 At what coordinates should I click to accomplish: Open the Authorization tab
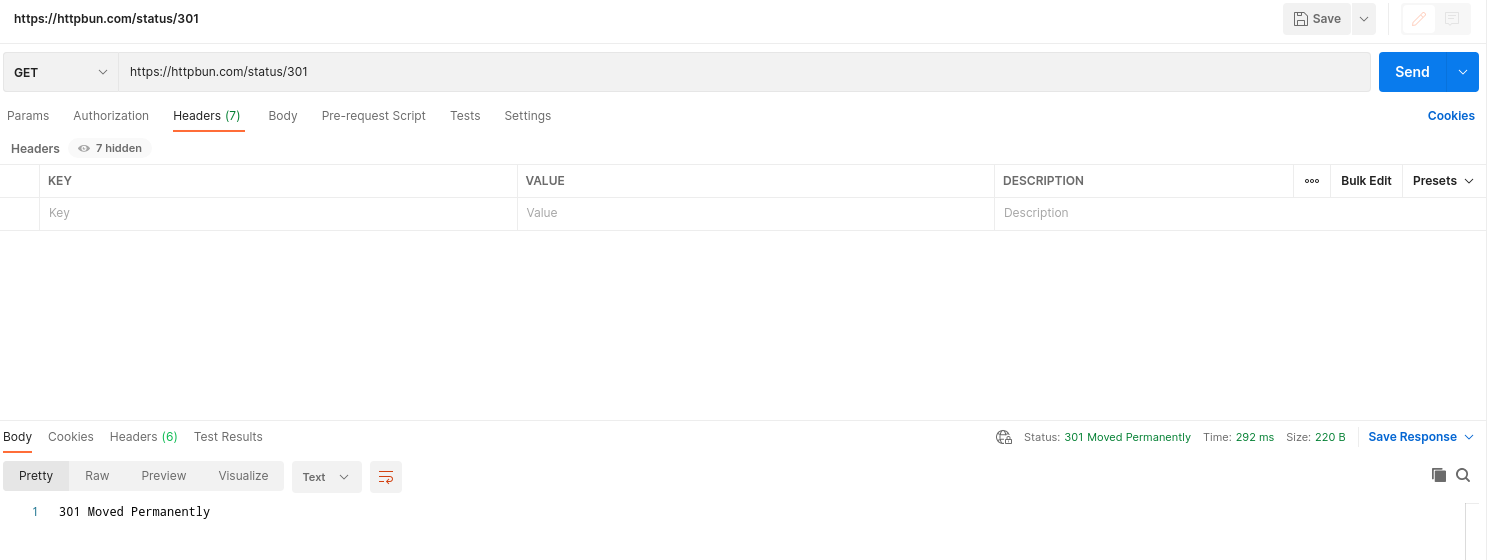point(111,116)
